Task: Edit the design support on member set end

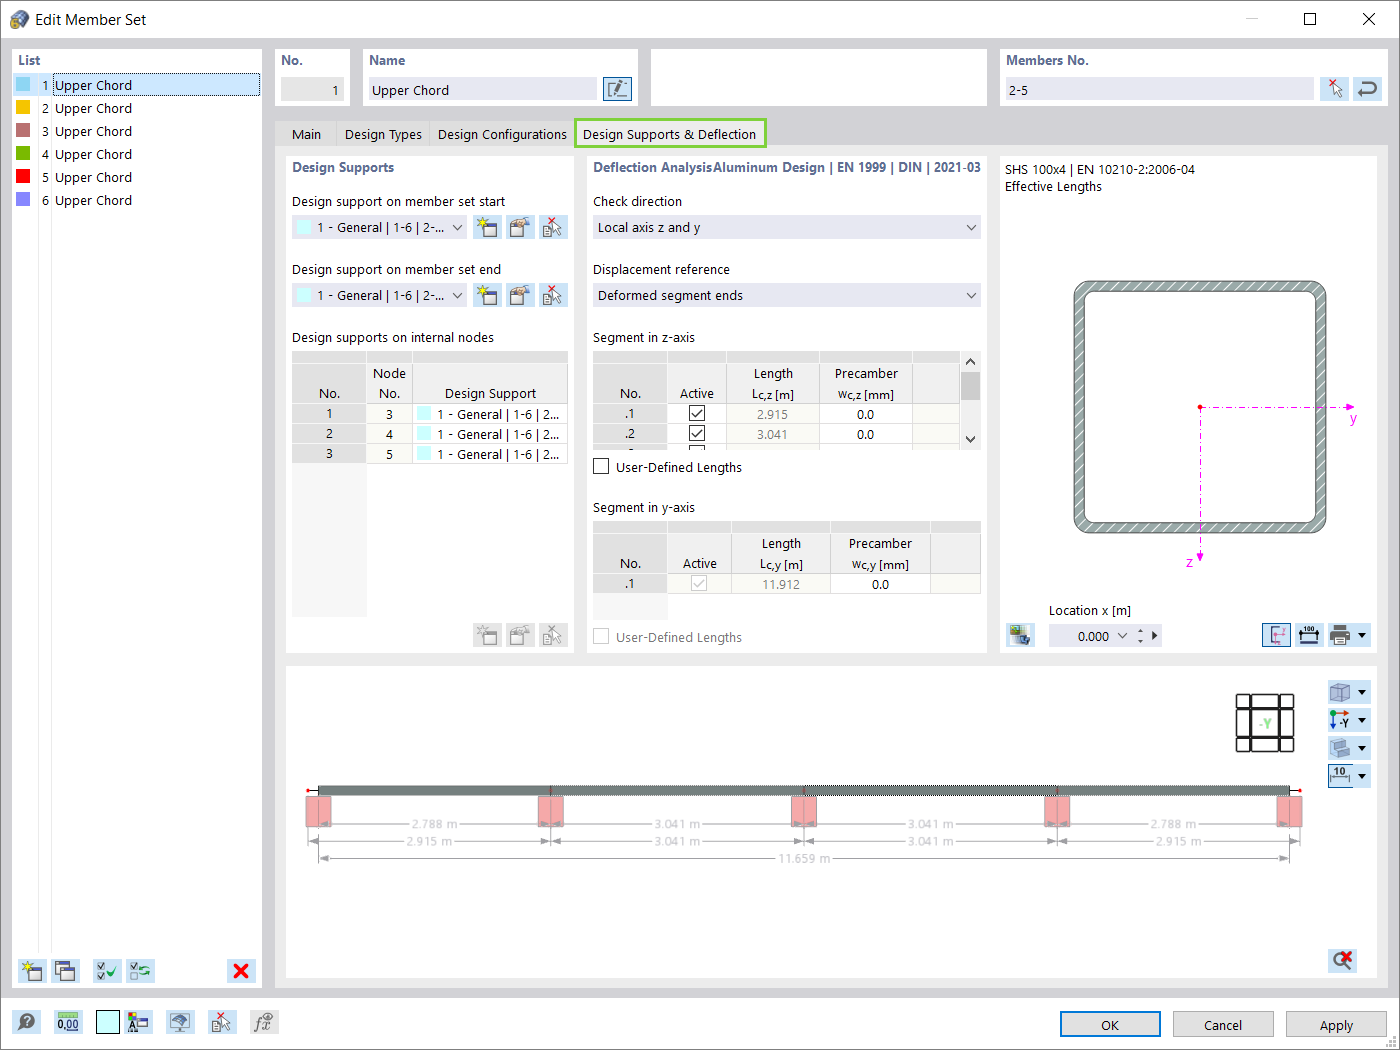Action: pyautogui.click(x=520, y=295)
